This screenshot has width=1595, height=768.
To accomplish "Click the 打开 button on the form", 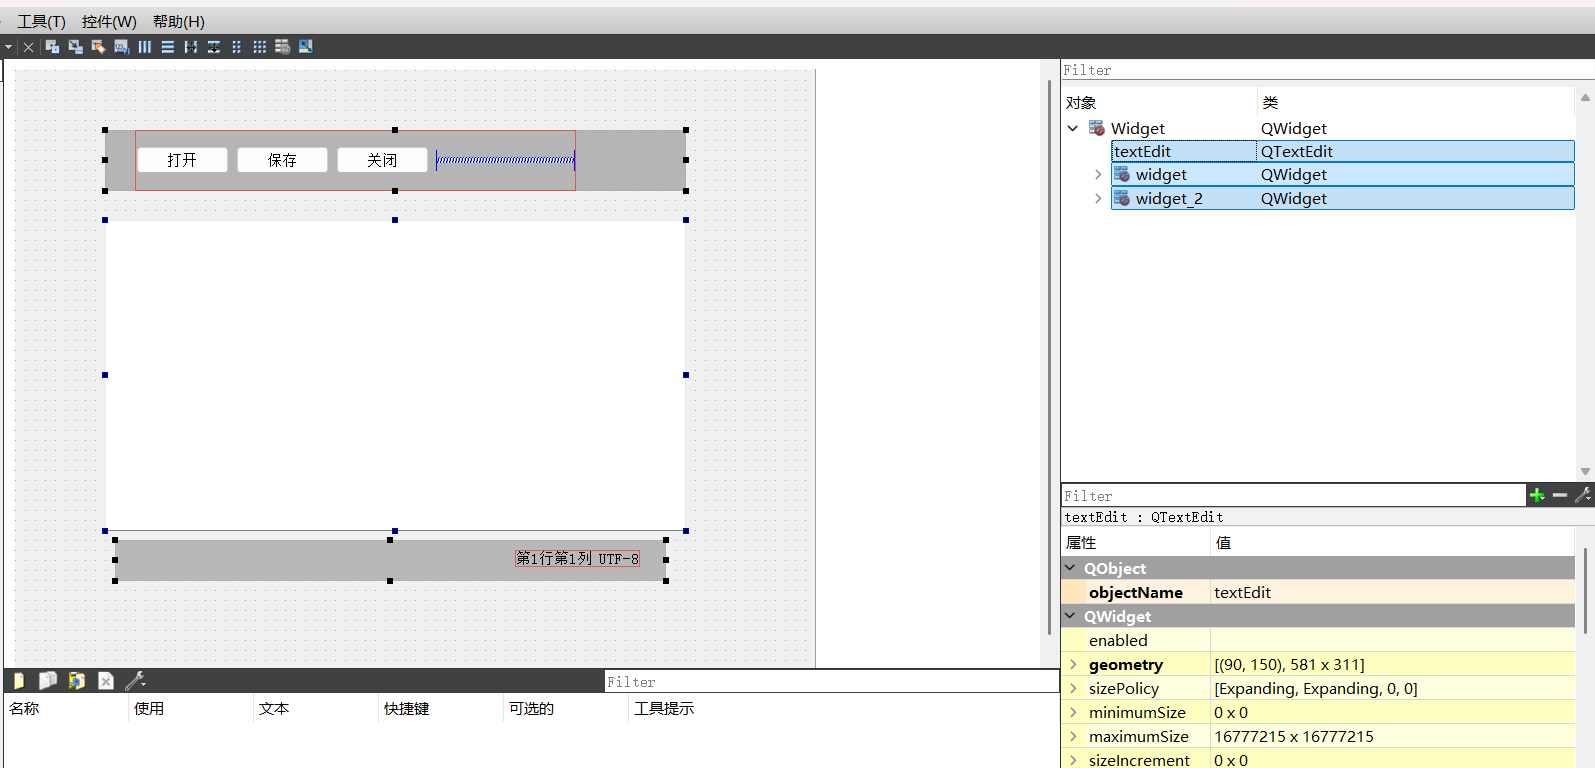I will tap(182, 160).
